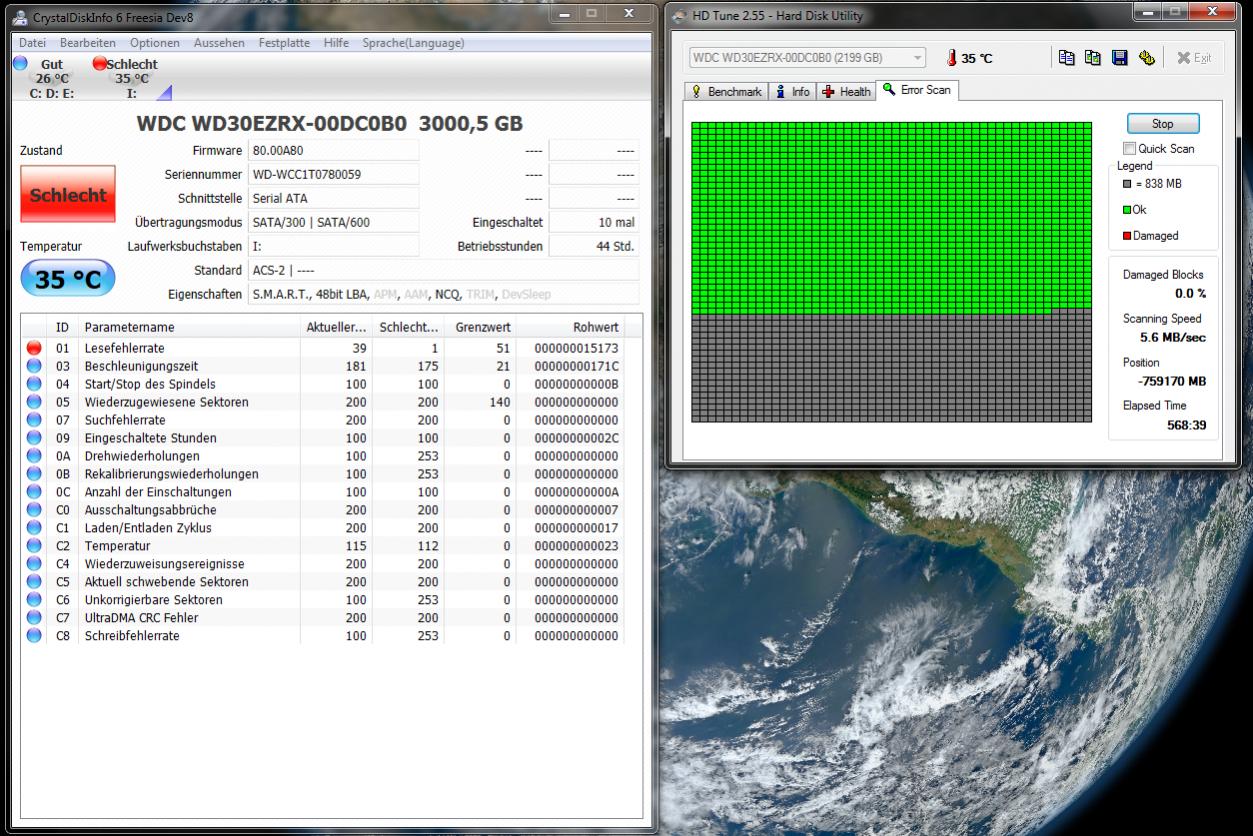
Task: Click blue status dot for Schreibfehlerrate row
Action: (35, 636)
